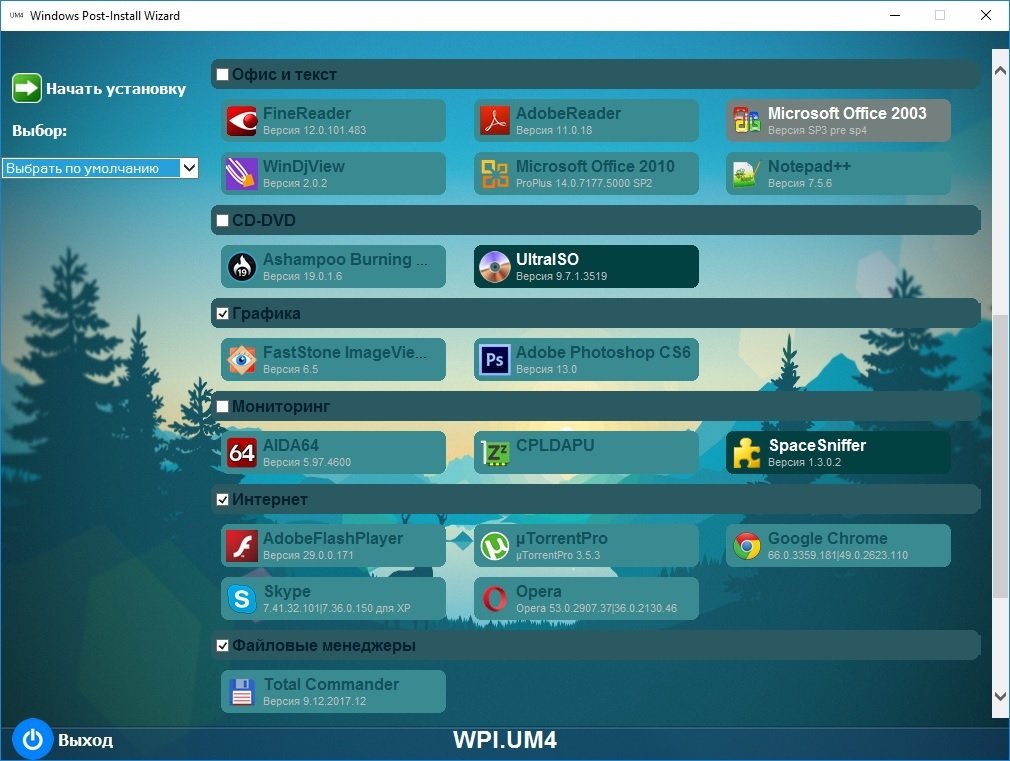Select the WinDjView 2.0.2 entry
The width and height of the screenshot is (1010, 761).
pos(333,173)
